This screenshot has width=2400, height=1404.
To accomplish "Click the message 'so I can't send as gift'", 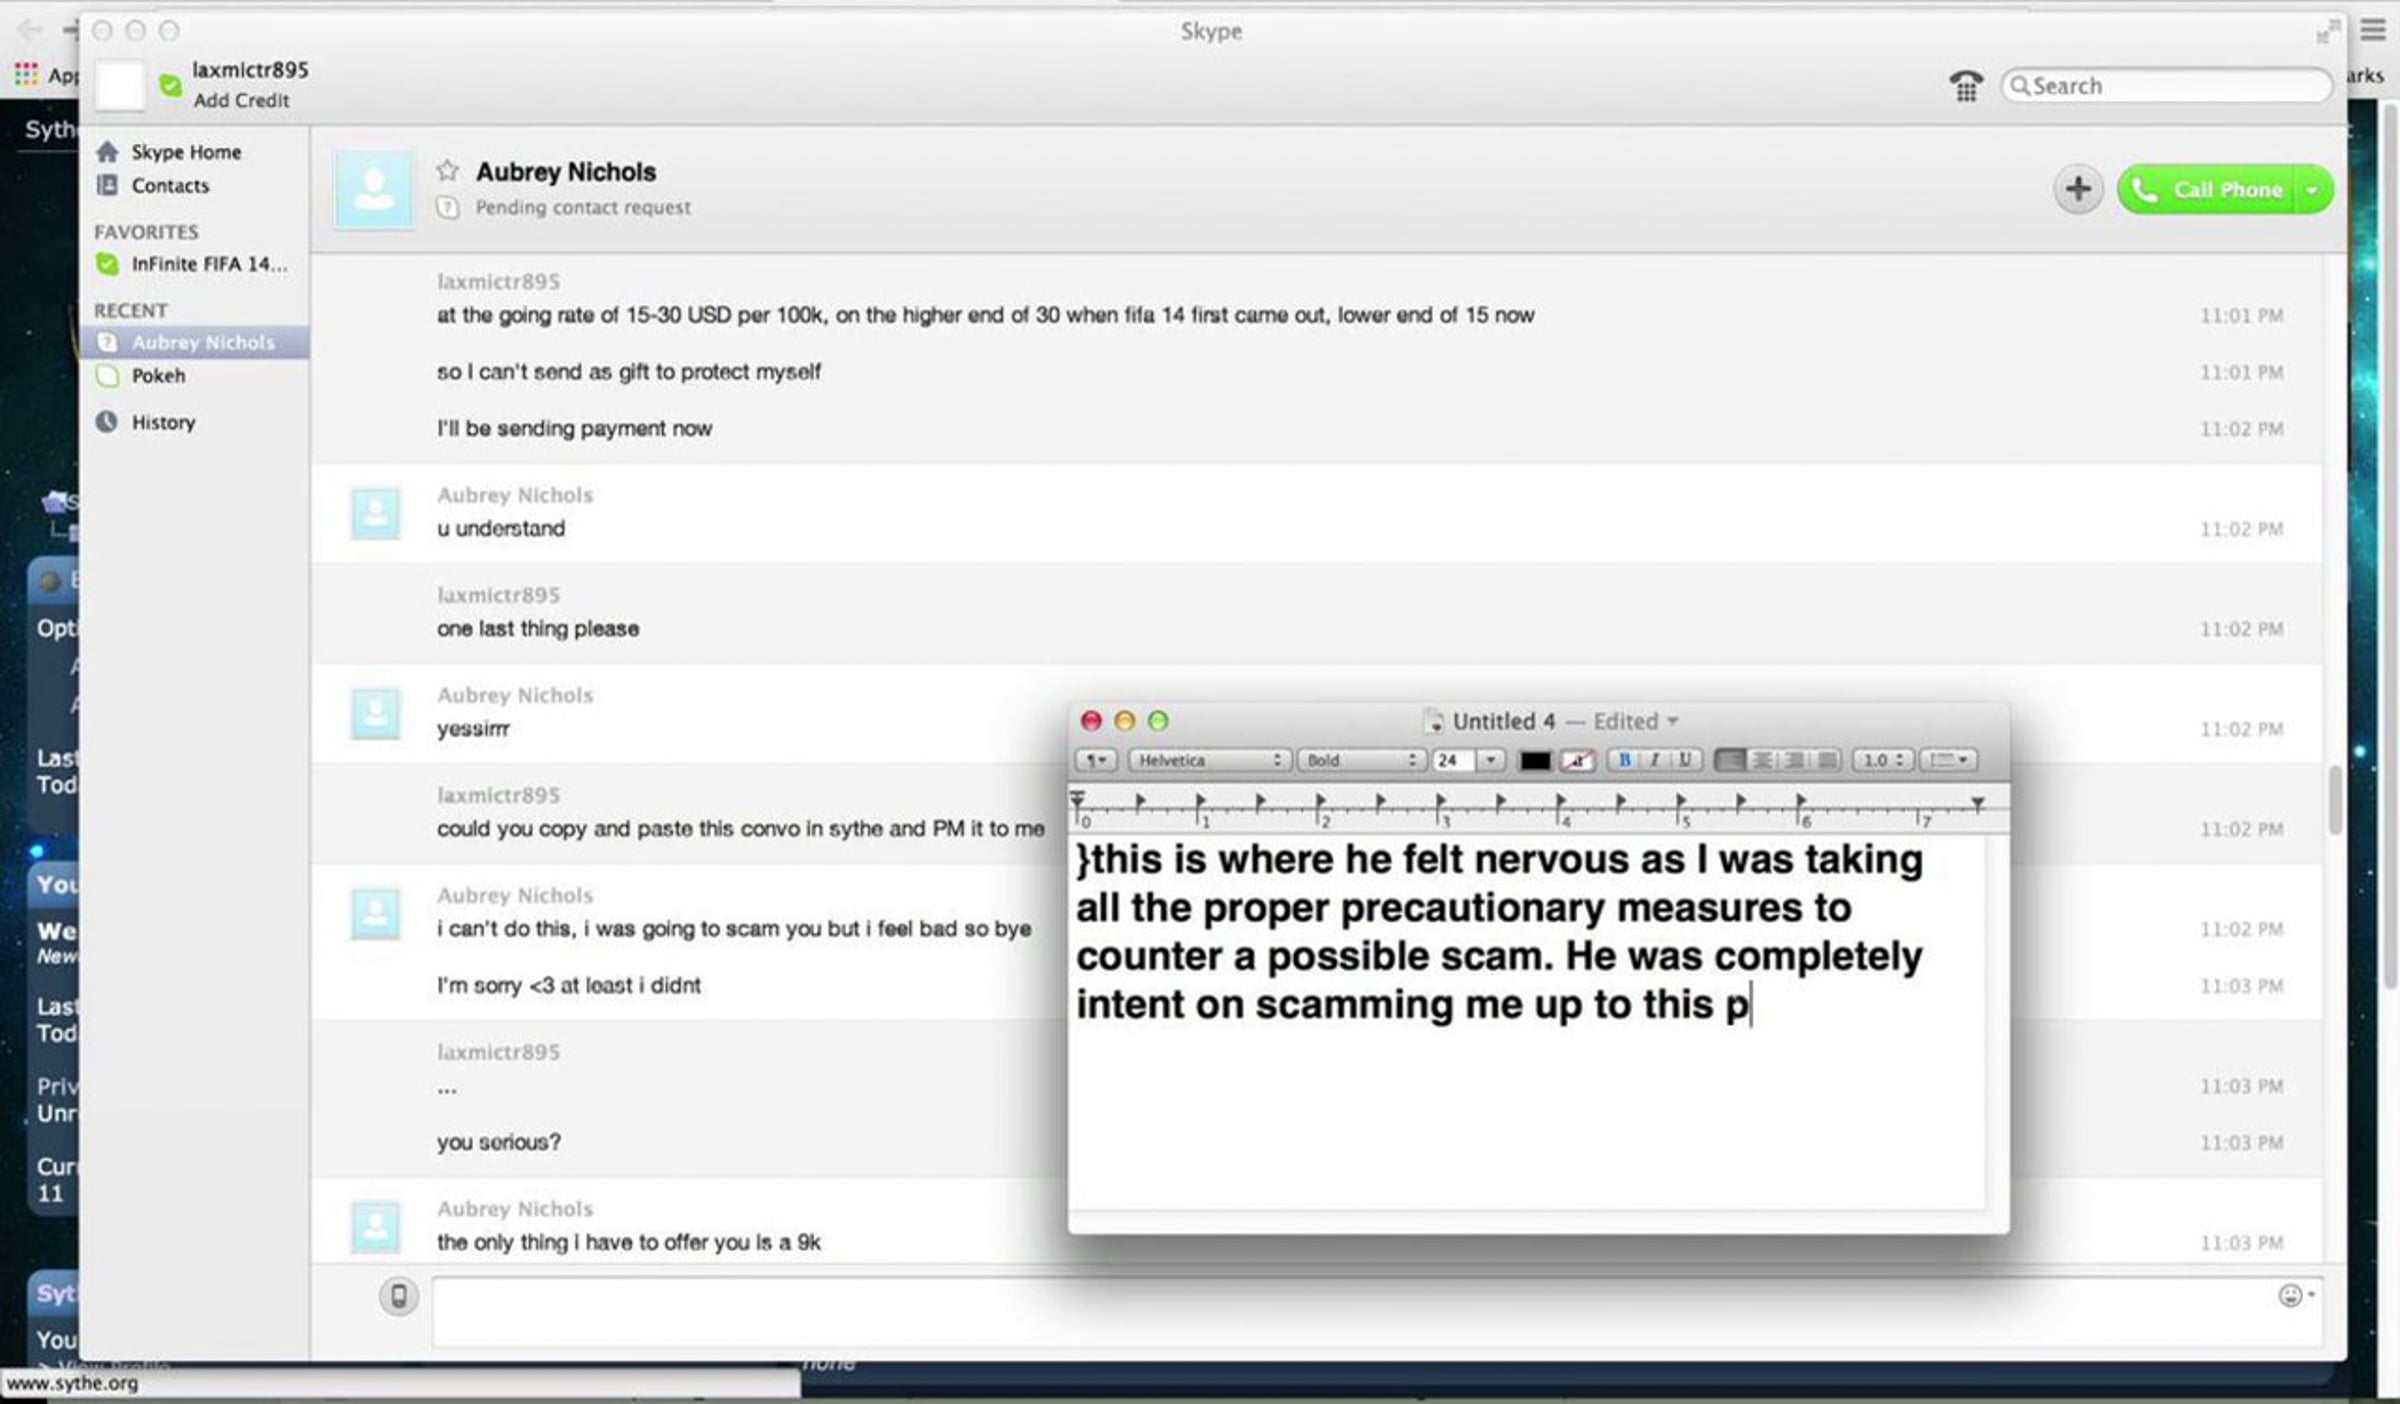I will (x=628, y=372).
